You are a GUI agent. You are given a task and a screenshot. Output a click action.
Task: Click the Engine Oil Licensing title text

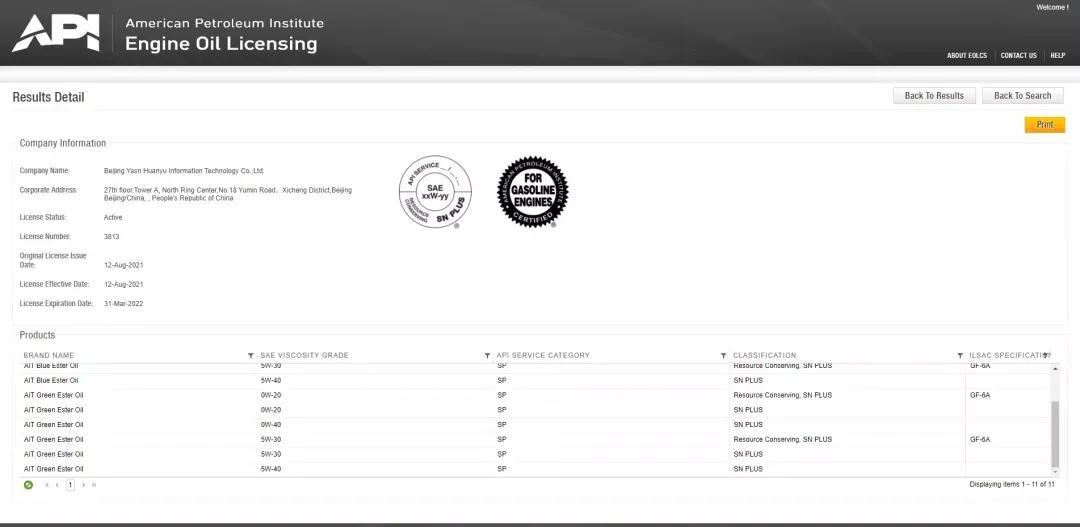(x=221, y=44)
